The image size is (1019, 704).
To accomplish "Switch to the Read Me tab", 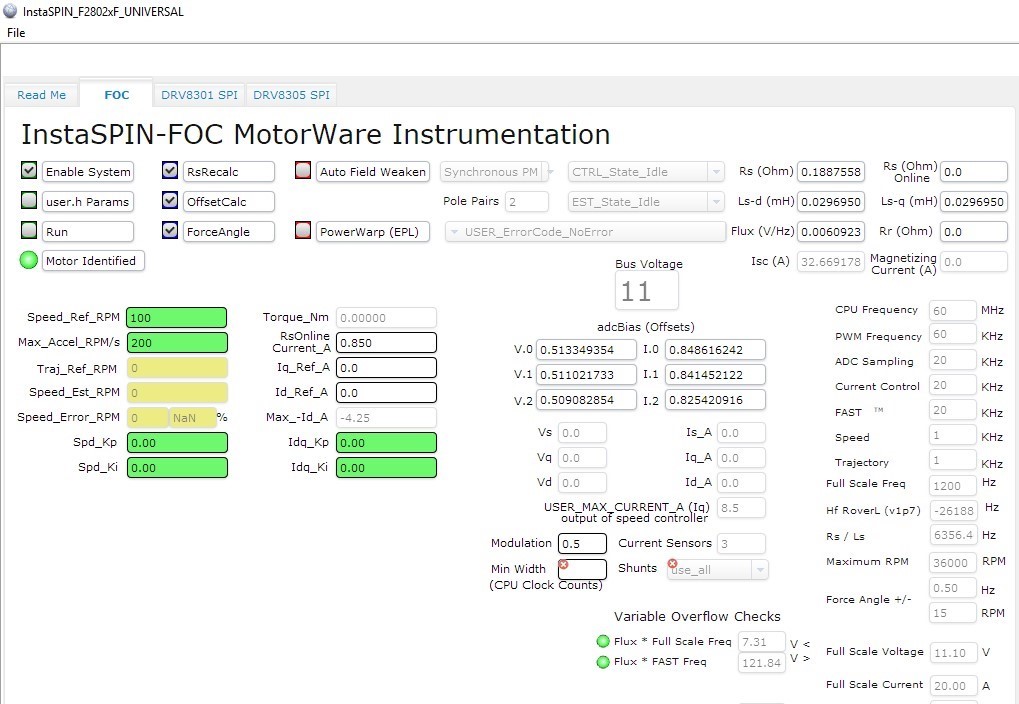I will [x=42, y=95].
